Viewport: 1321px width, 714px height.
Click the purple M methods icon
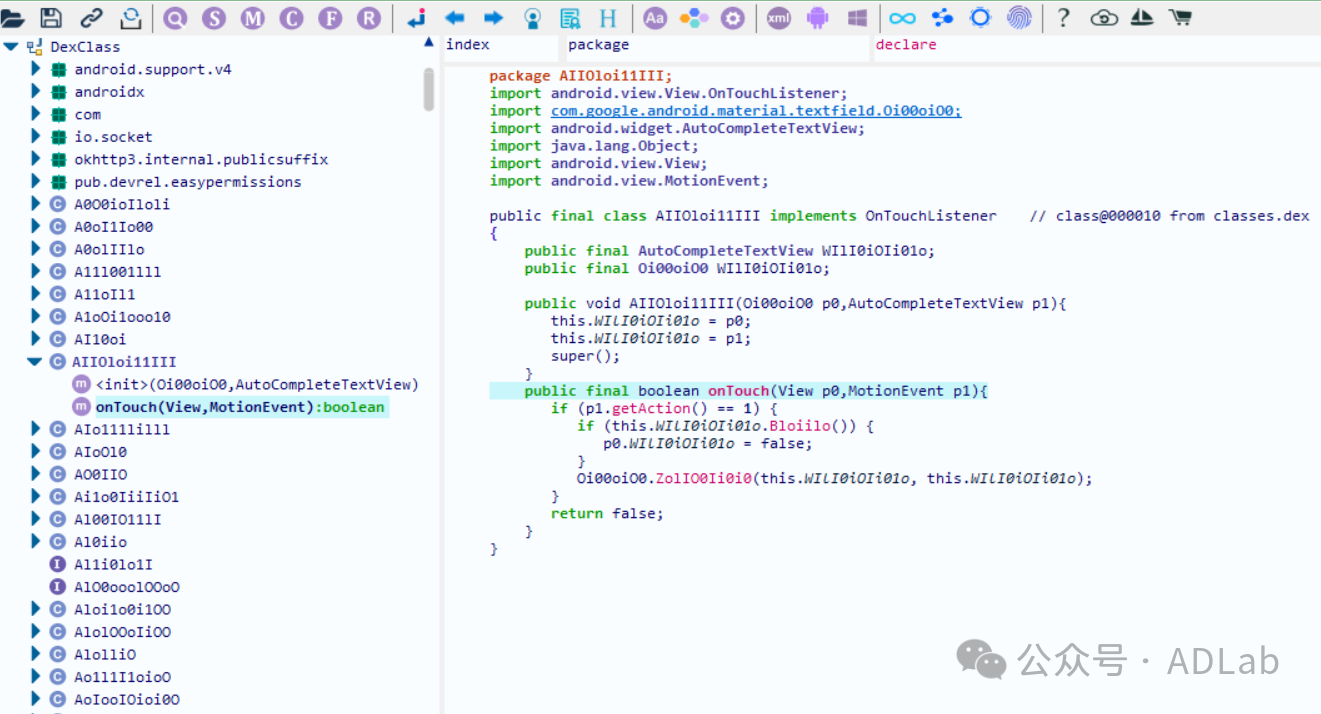click(x=253, y=17)
